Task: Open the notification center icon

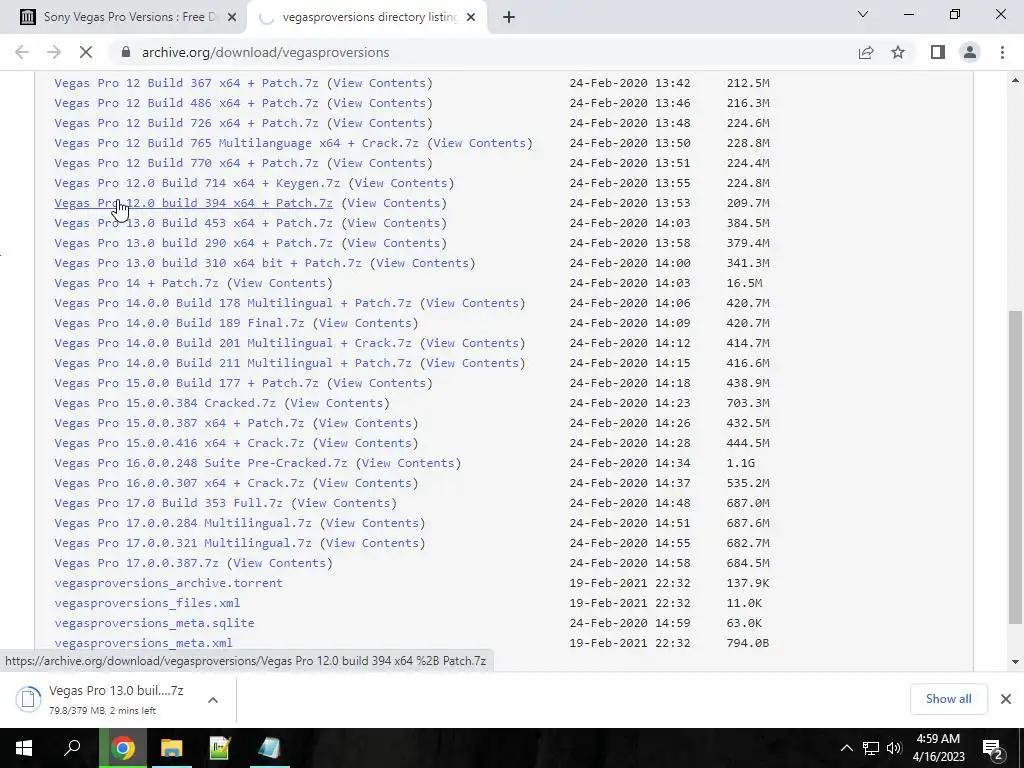Action: (992, 748)
